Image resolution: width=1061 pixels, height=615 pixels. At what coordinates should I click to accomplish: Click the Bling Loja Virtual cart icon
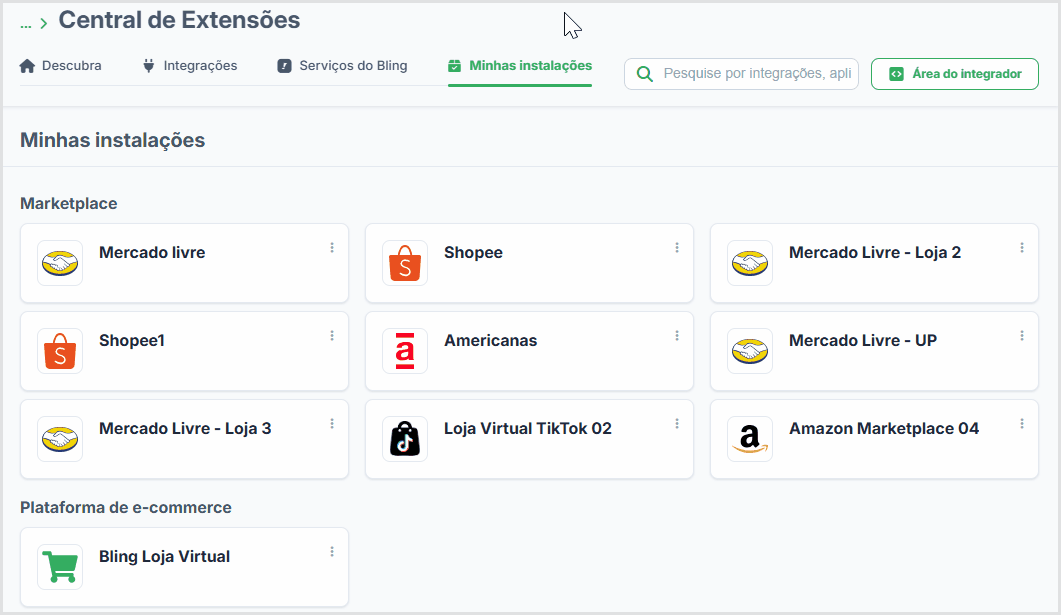tap(60, 567)
